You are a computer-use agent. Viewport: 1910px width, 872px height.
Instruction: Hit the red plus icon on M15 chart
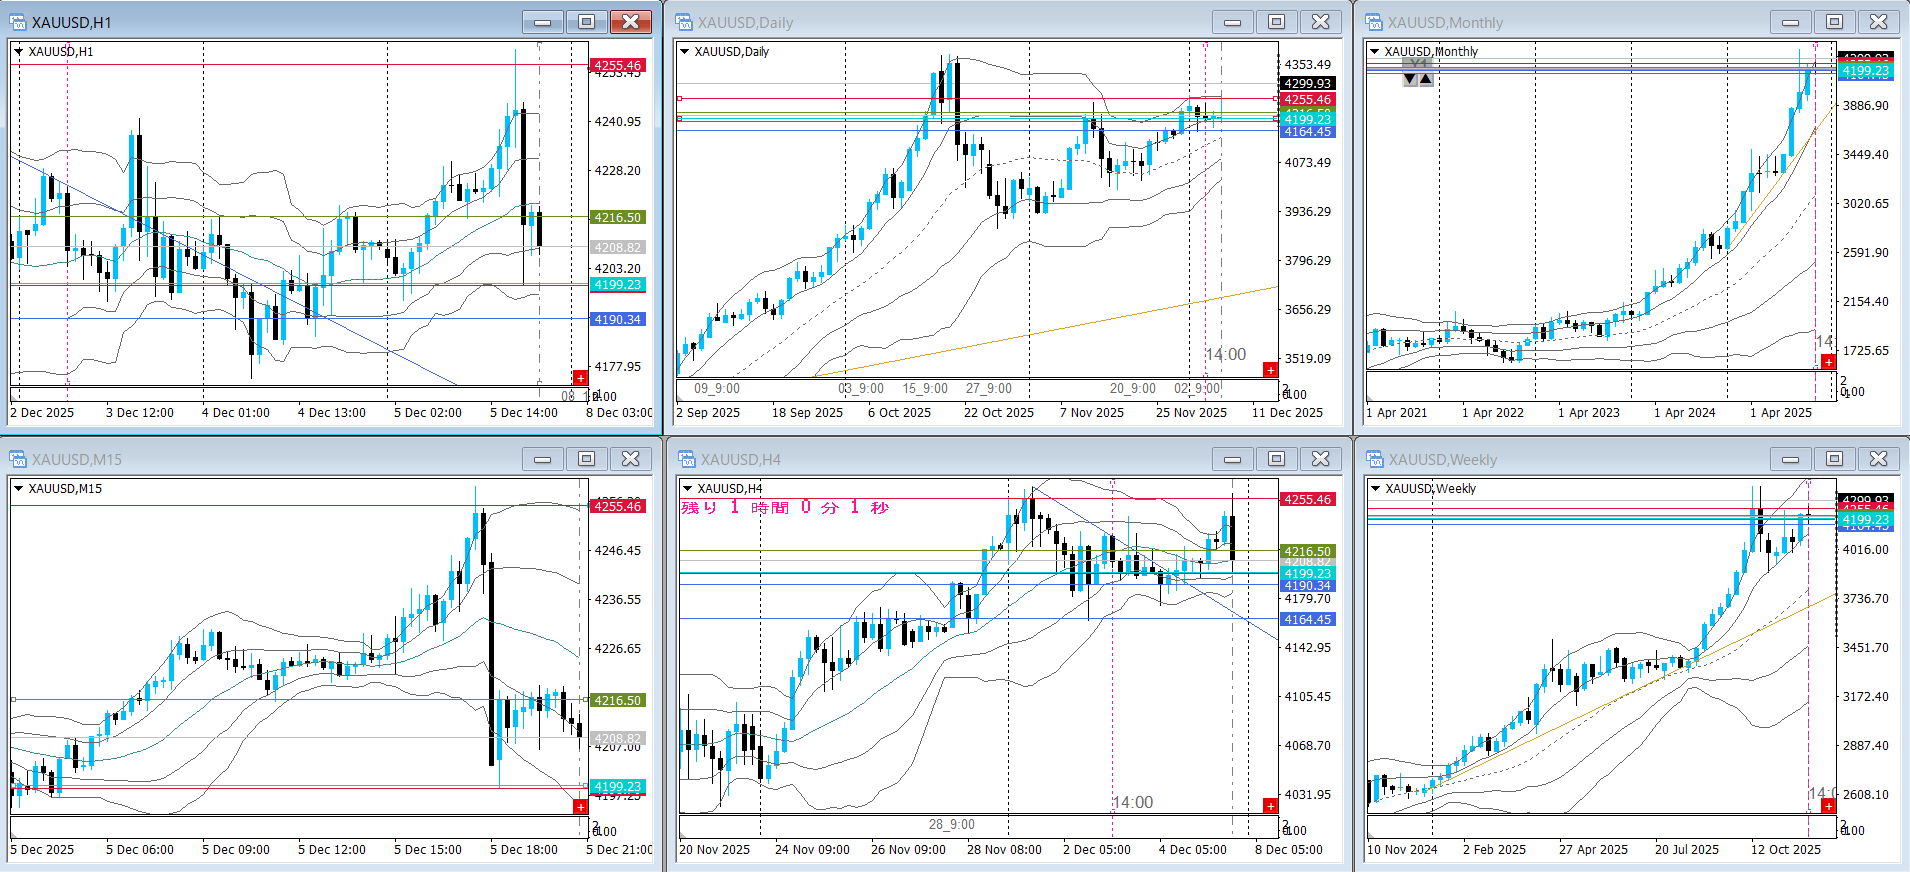580,806
